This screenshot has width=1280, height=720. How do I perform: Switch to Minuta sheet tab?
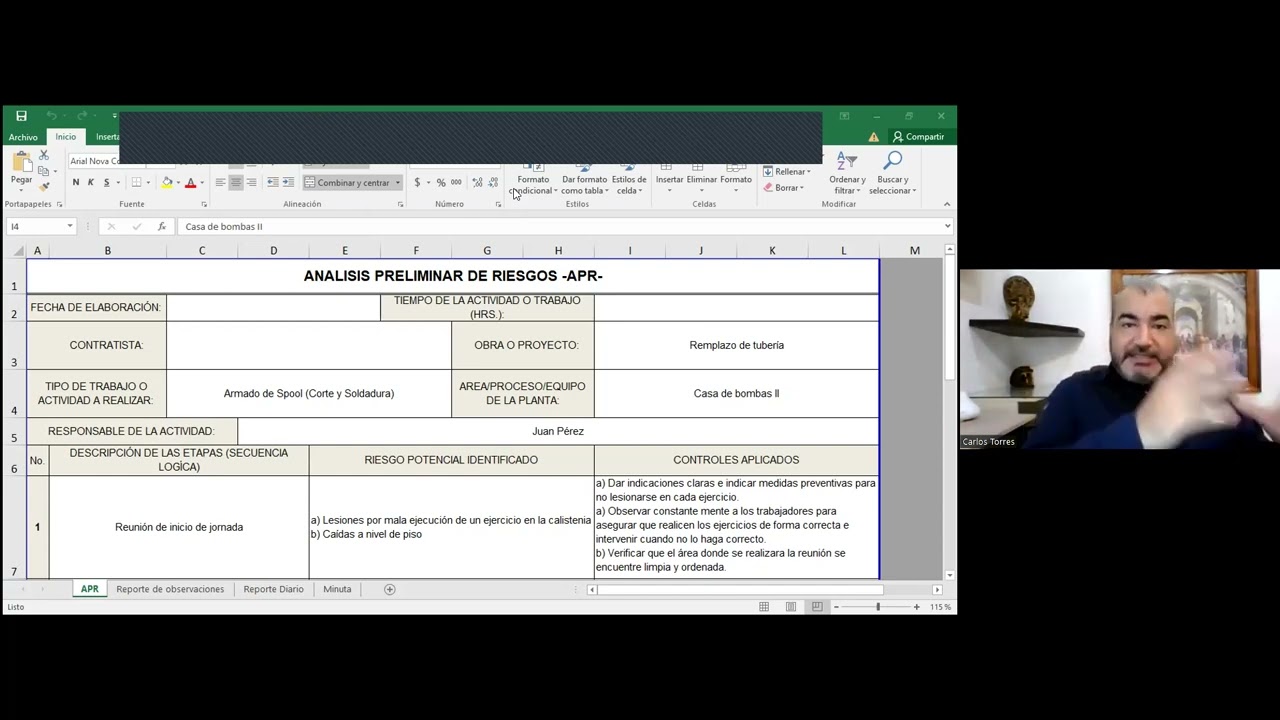point(337,589)
